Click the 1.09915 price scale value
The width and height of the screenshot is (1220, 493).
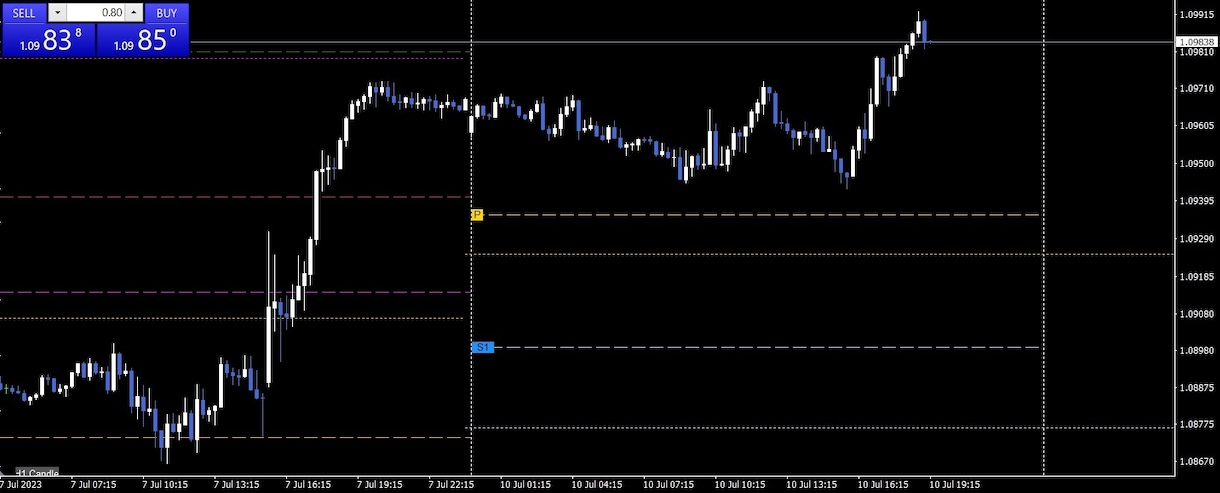pos(1196,15)
